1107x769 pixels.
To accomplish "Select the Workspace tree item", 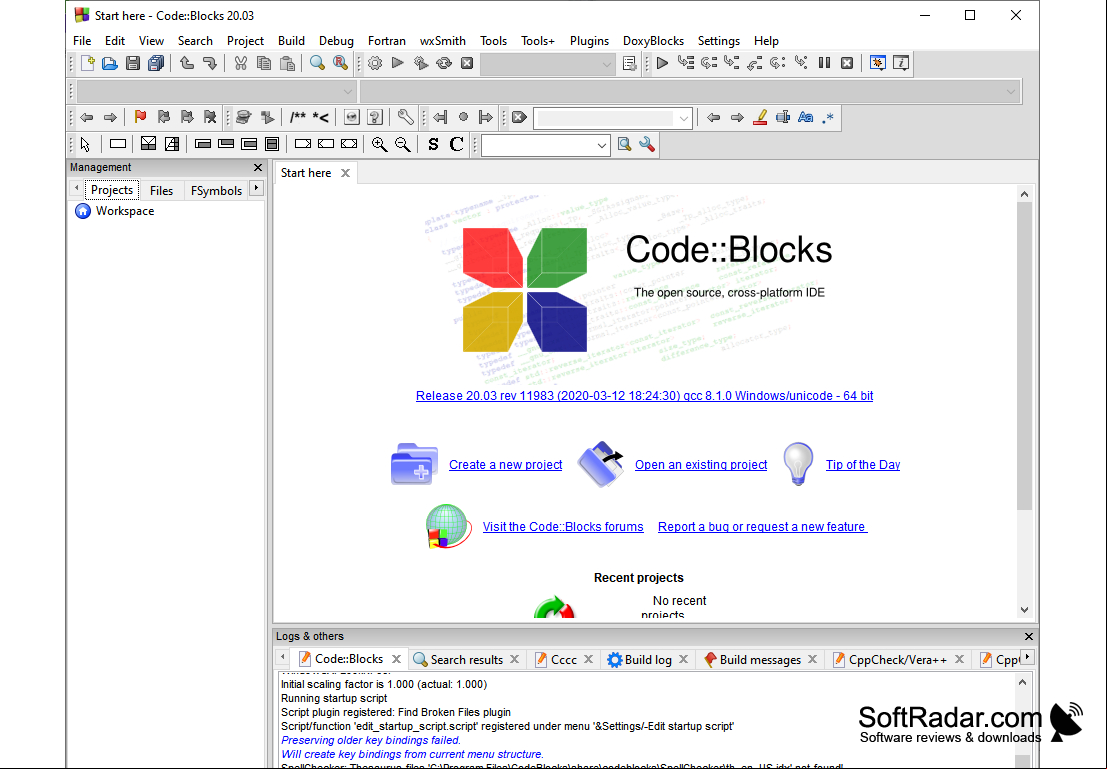I will pos(114,211).
